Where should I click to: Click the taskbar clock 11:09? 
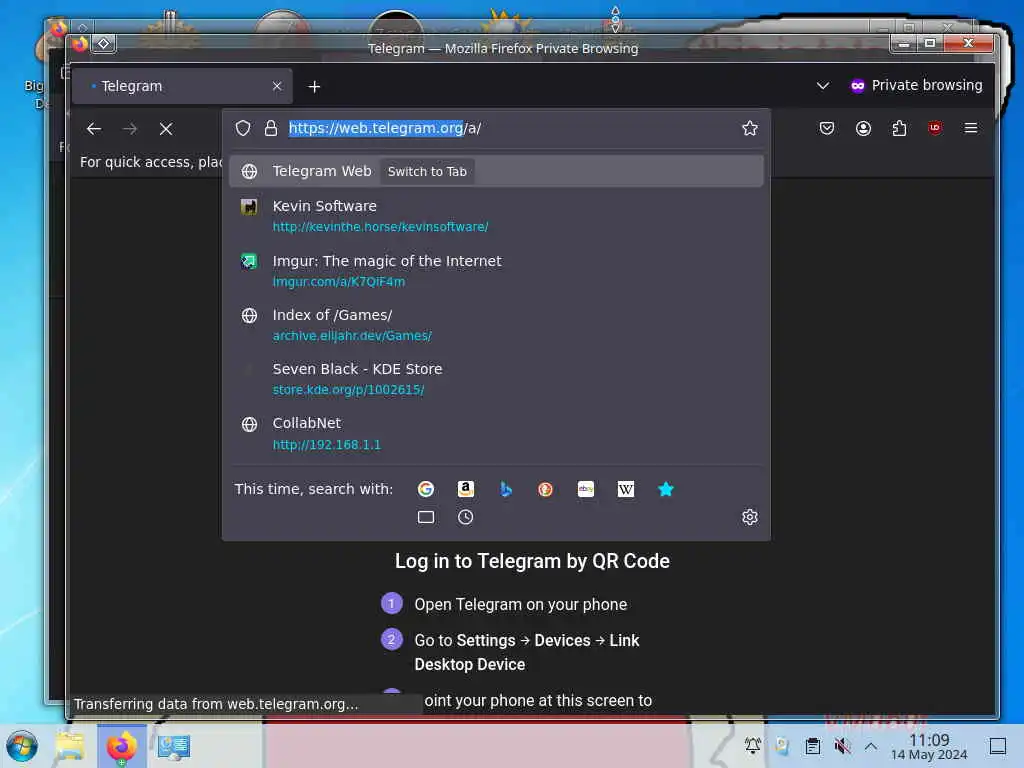[x=929, y=746]
